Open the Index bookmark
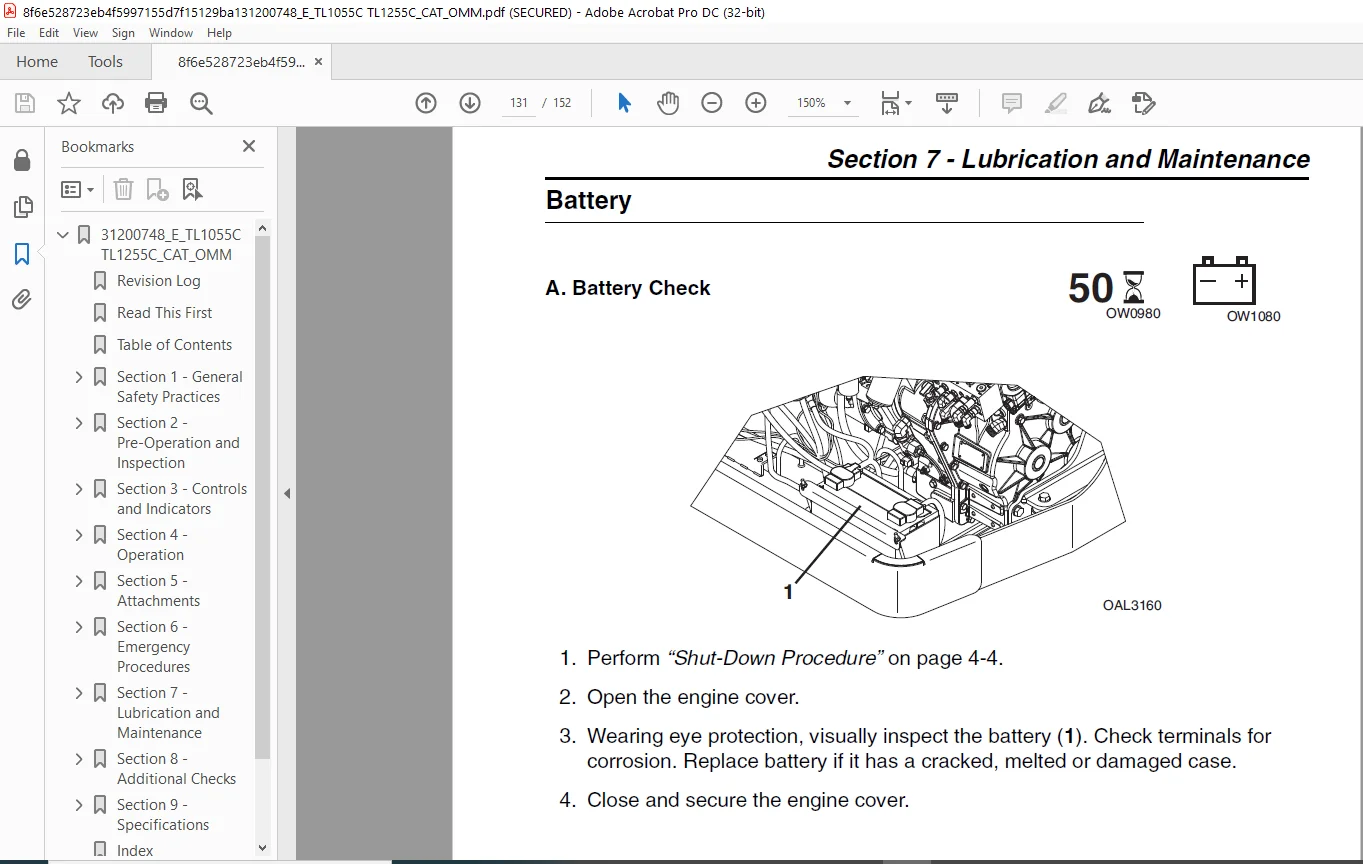The height and width of the screenshot is (864, 1363). [135, 851]
